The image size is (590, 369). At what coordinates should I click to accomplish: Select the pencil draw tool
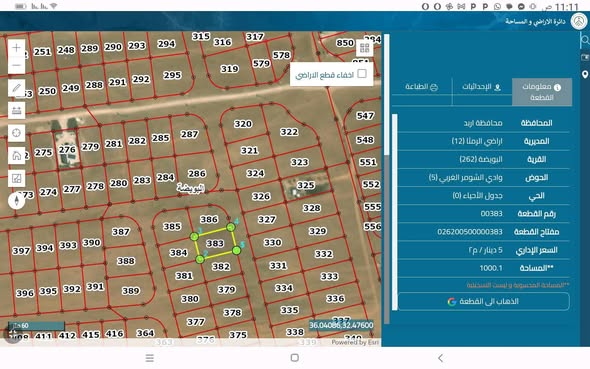[x=16, y=88]
